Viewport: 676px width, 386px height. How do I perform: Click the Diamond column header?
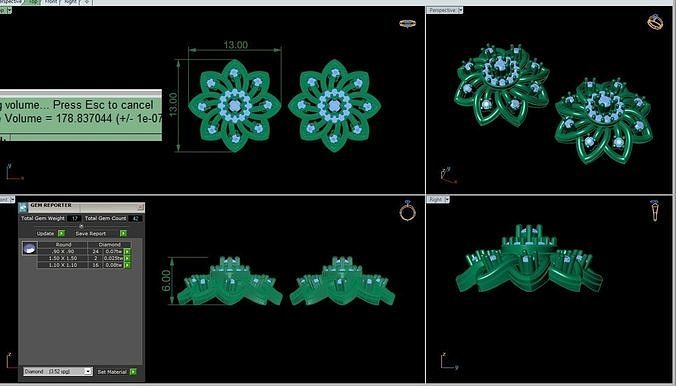(x=110, y=245)
